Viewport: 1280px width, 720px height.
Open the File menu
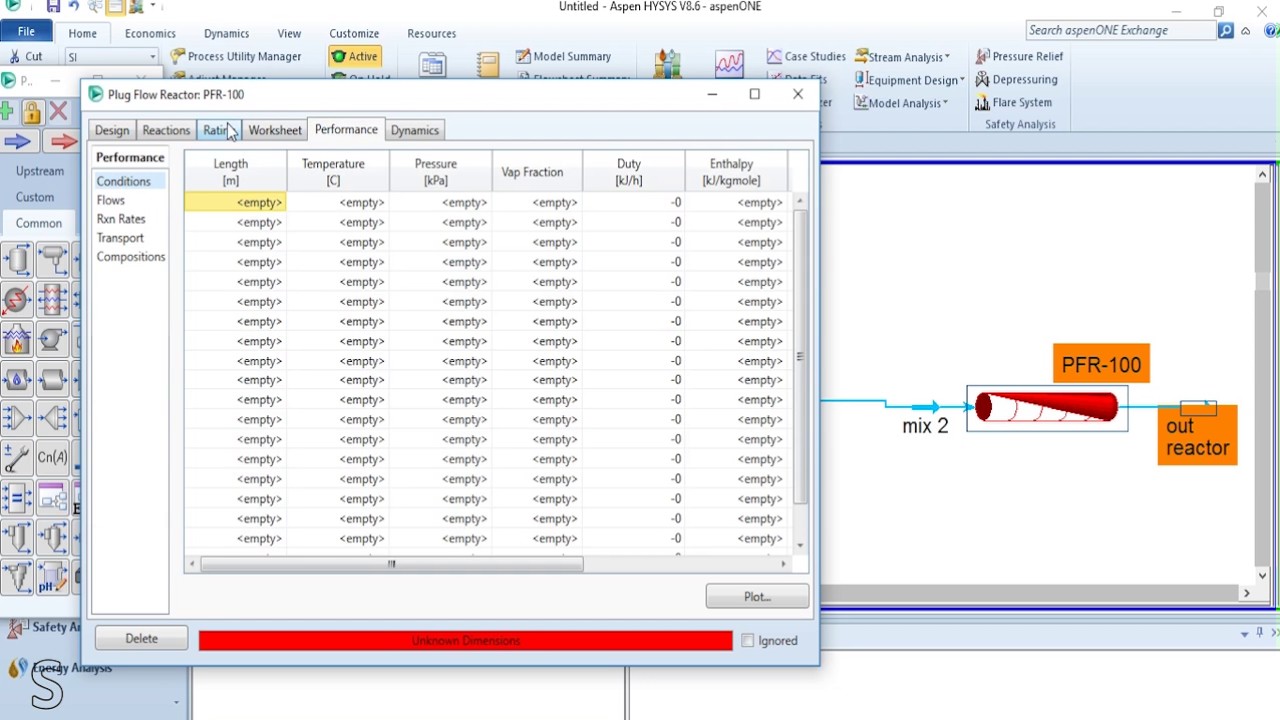point(26,33)
